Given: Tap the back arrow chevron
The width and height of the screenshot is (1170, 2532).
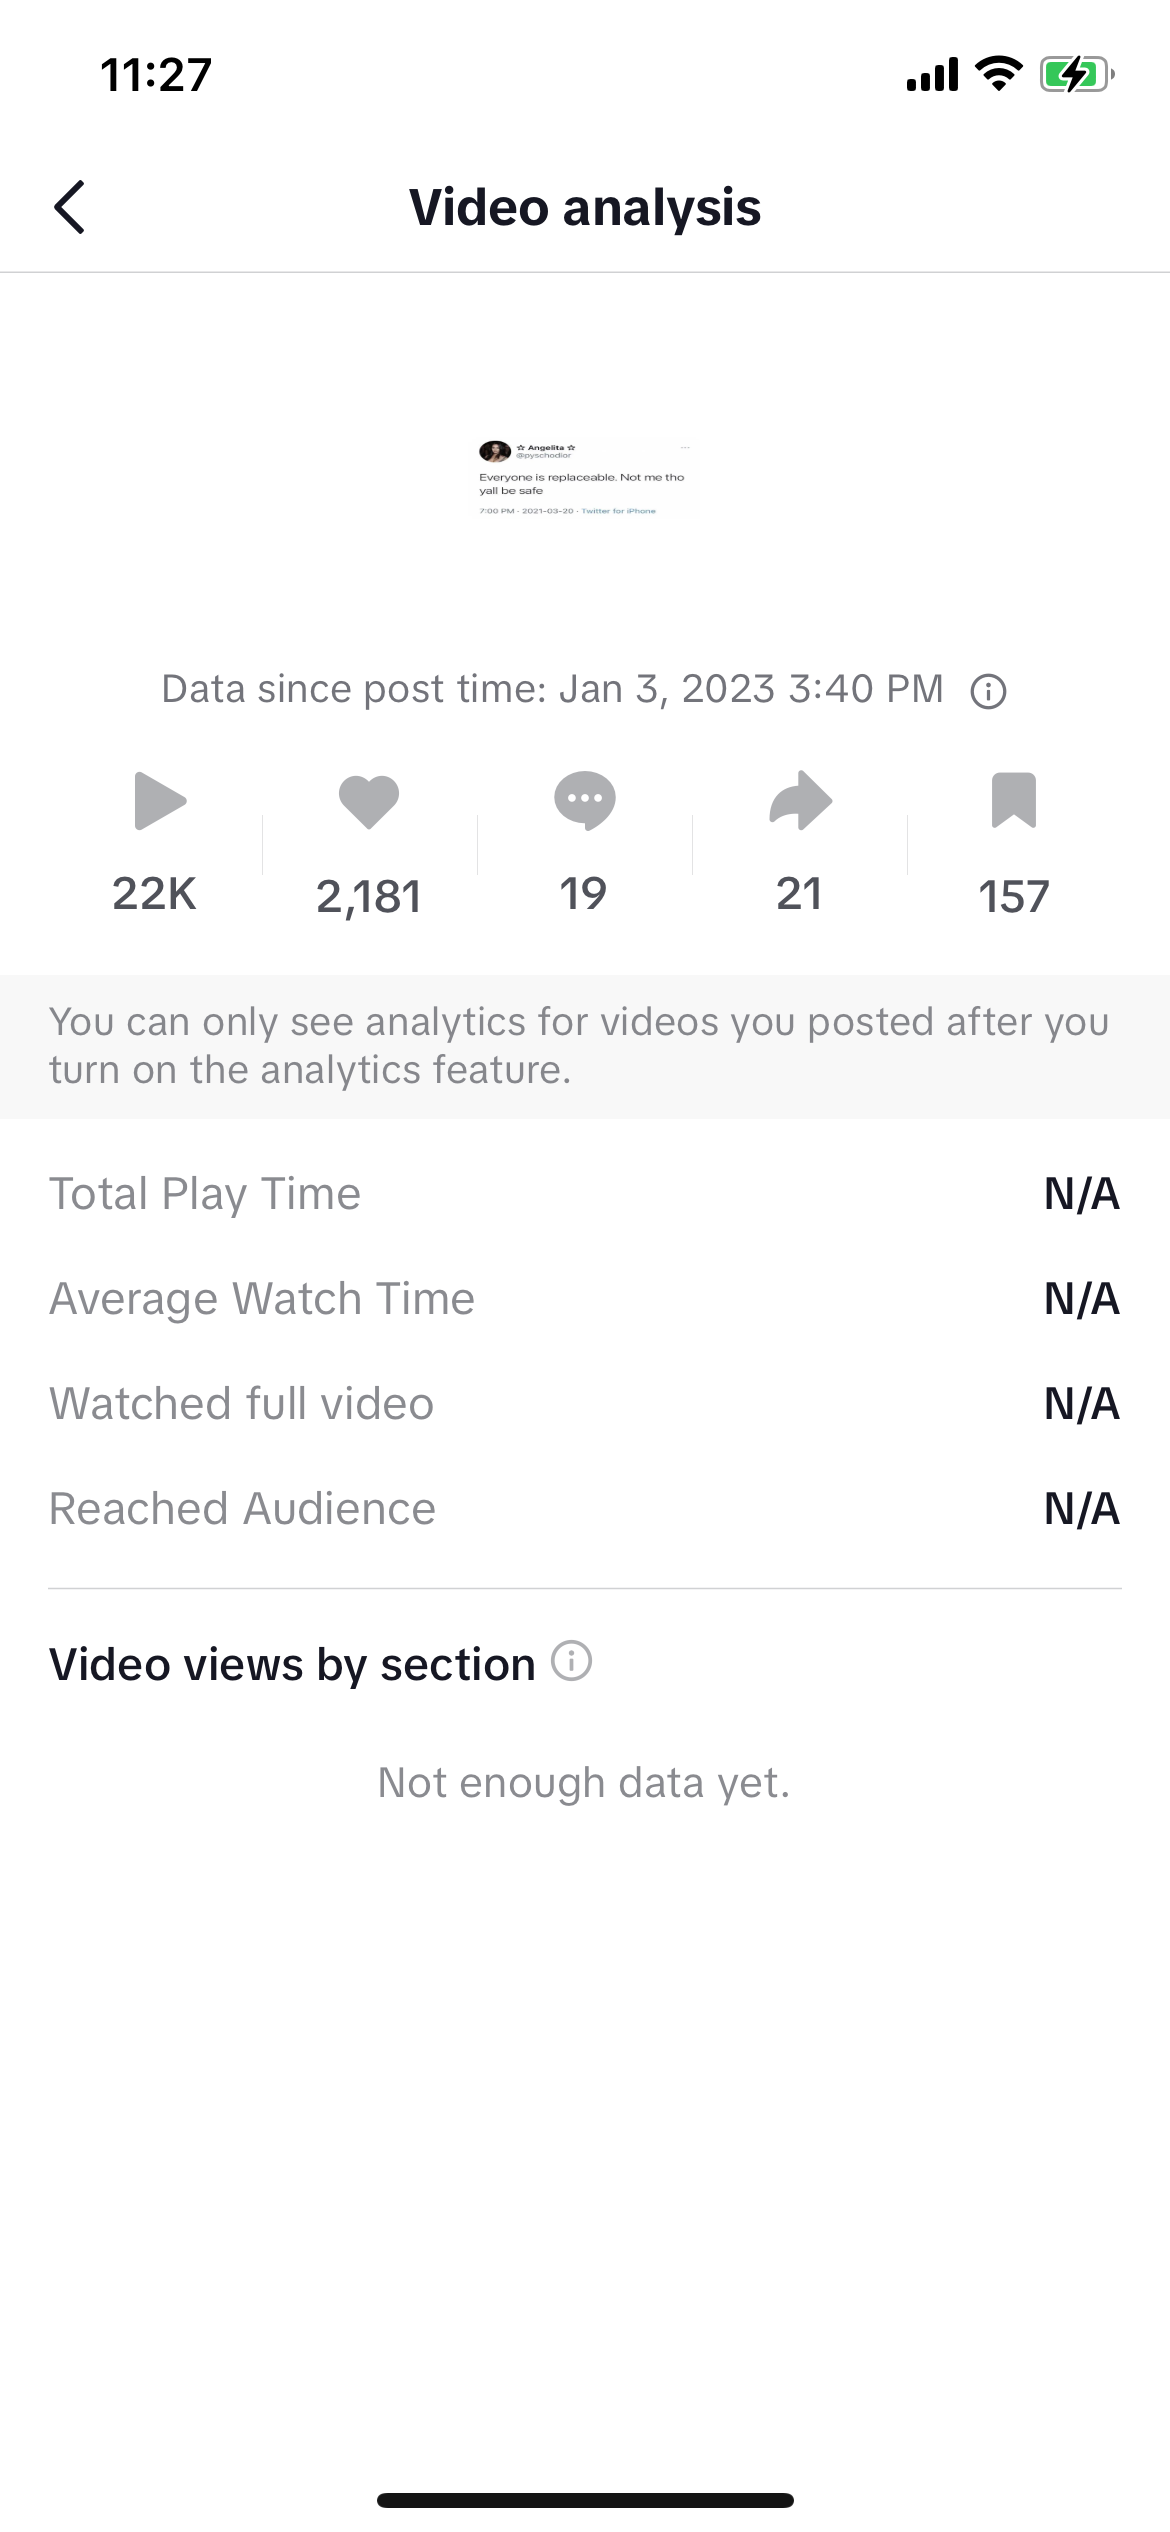Looking at the screenshot, I should tap(70, 208).
